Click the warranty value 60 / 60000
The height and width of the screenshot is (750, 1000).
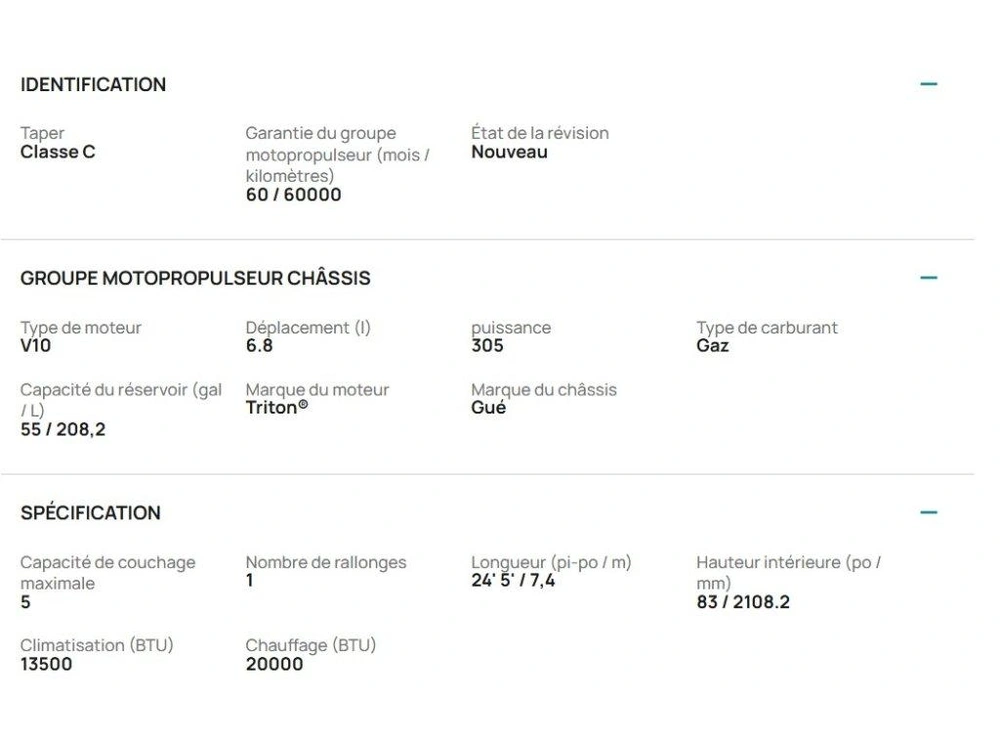click(293, 195)
